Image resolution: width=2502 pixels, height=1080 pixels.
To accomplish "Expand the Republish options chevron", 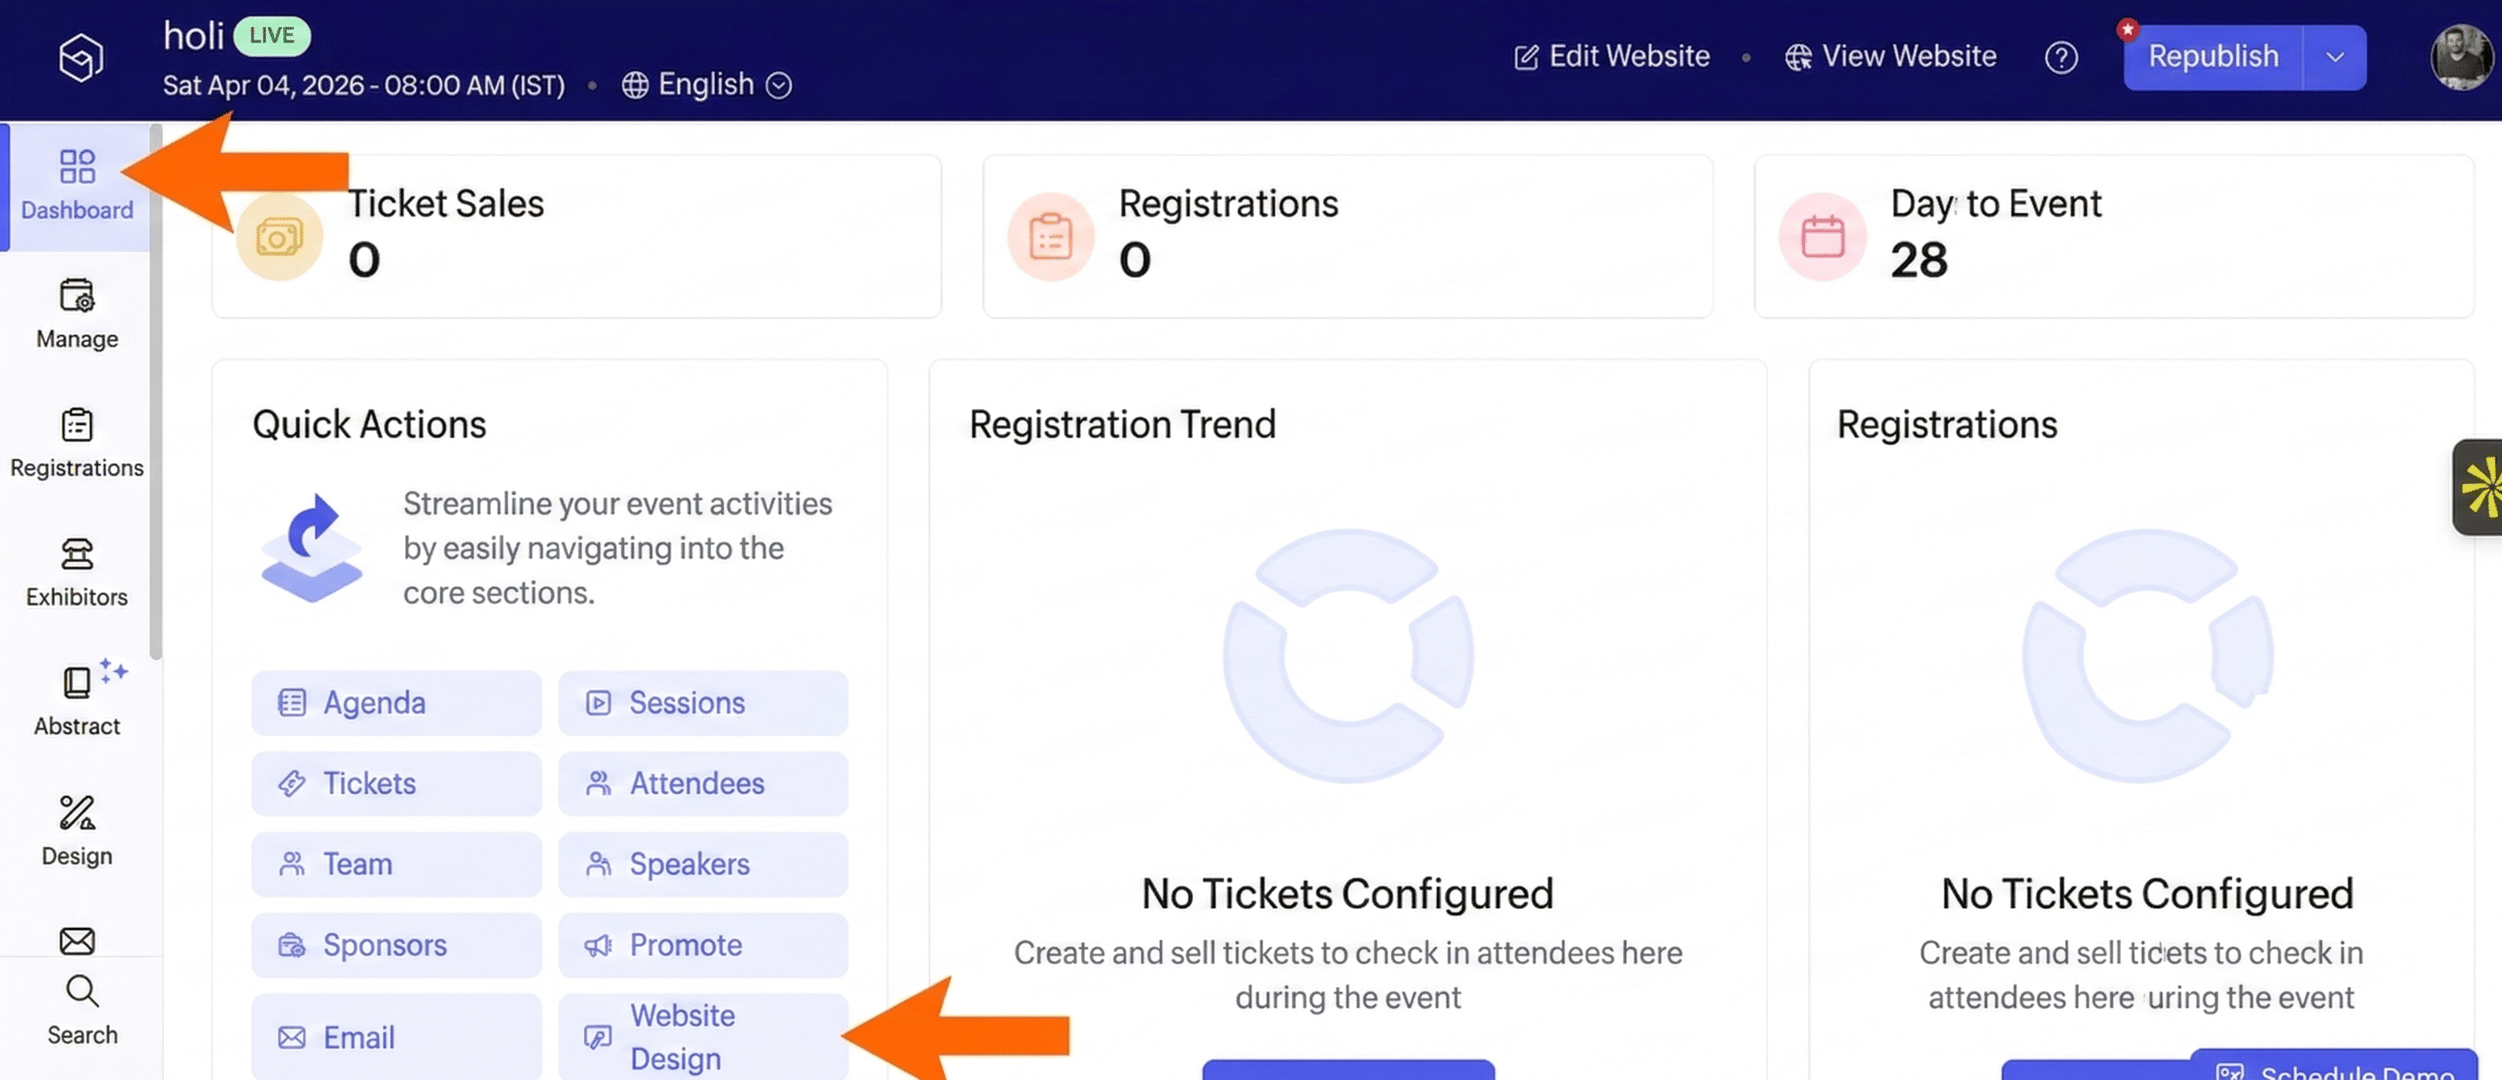I will [x=2335, y=57].
